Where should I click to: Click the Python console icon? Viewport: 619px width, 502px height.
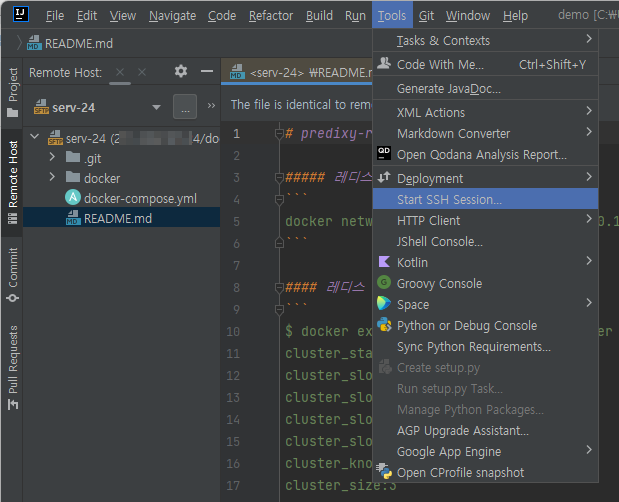point(384,325)
